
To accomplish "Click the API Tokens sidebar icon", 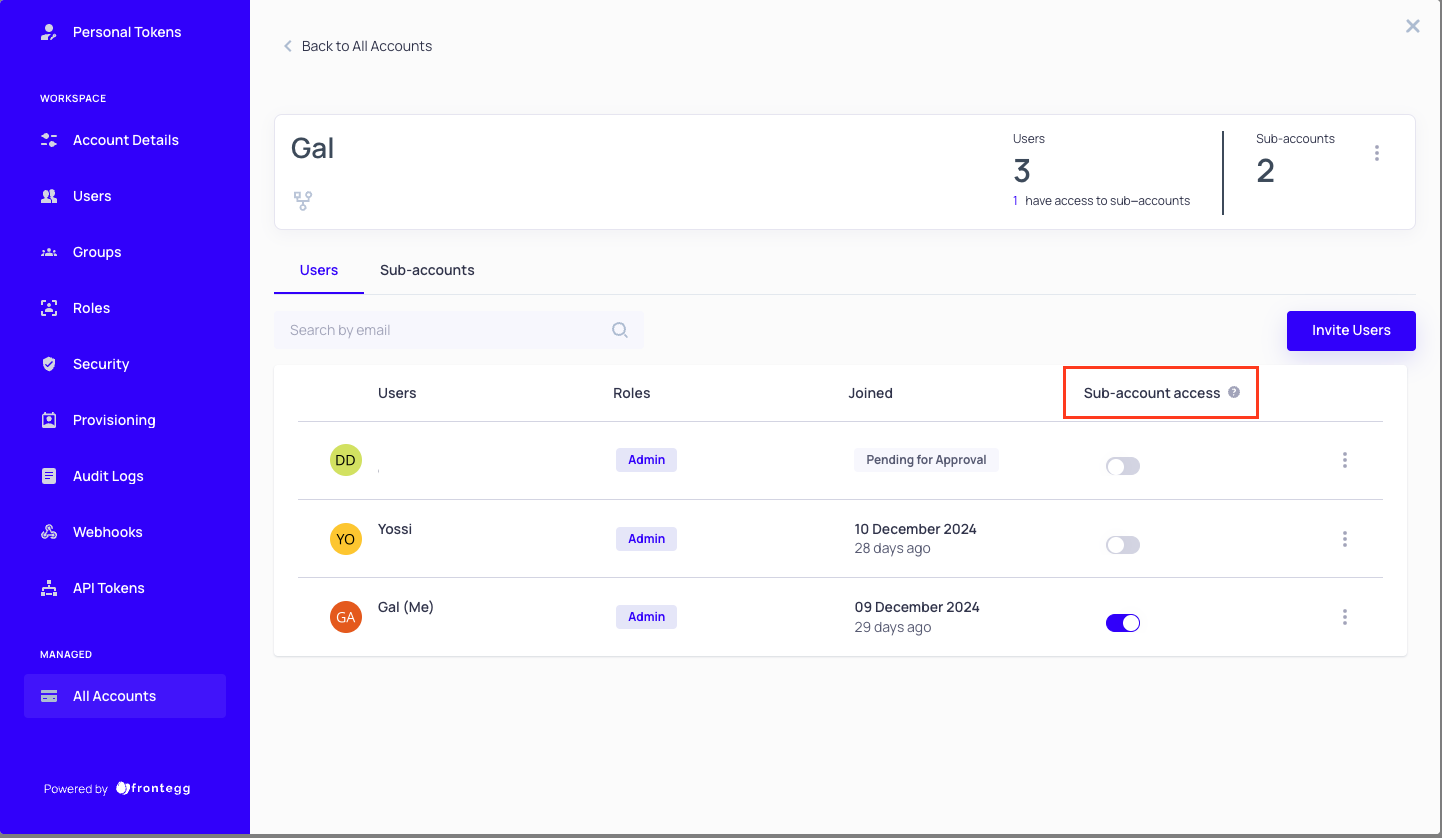I will [48, 588].
